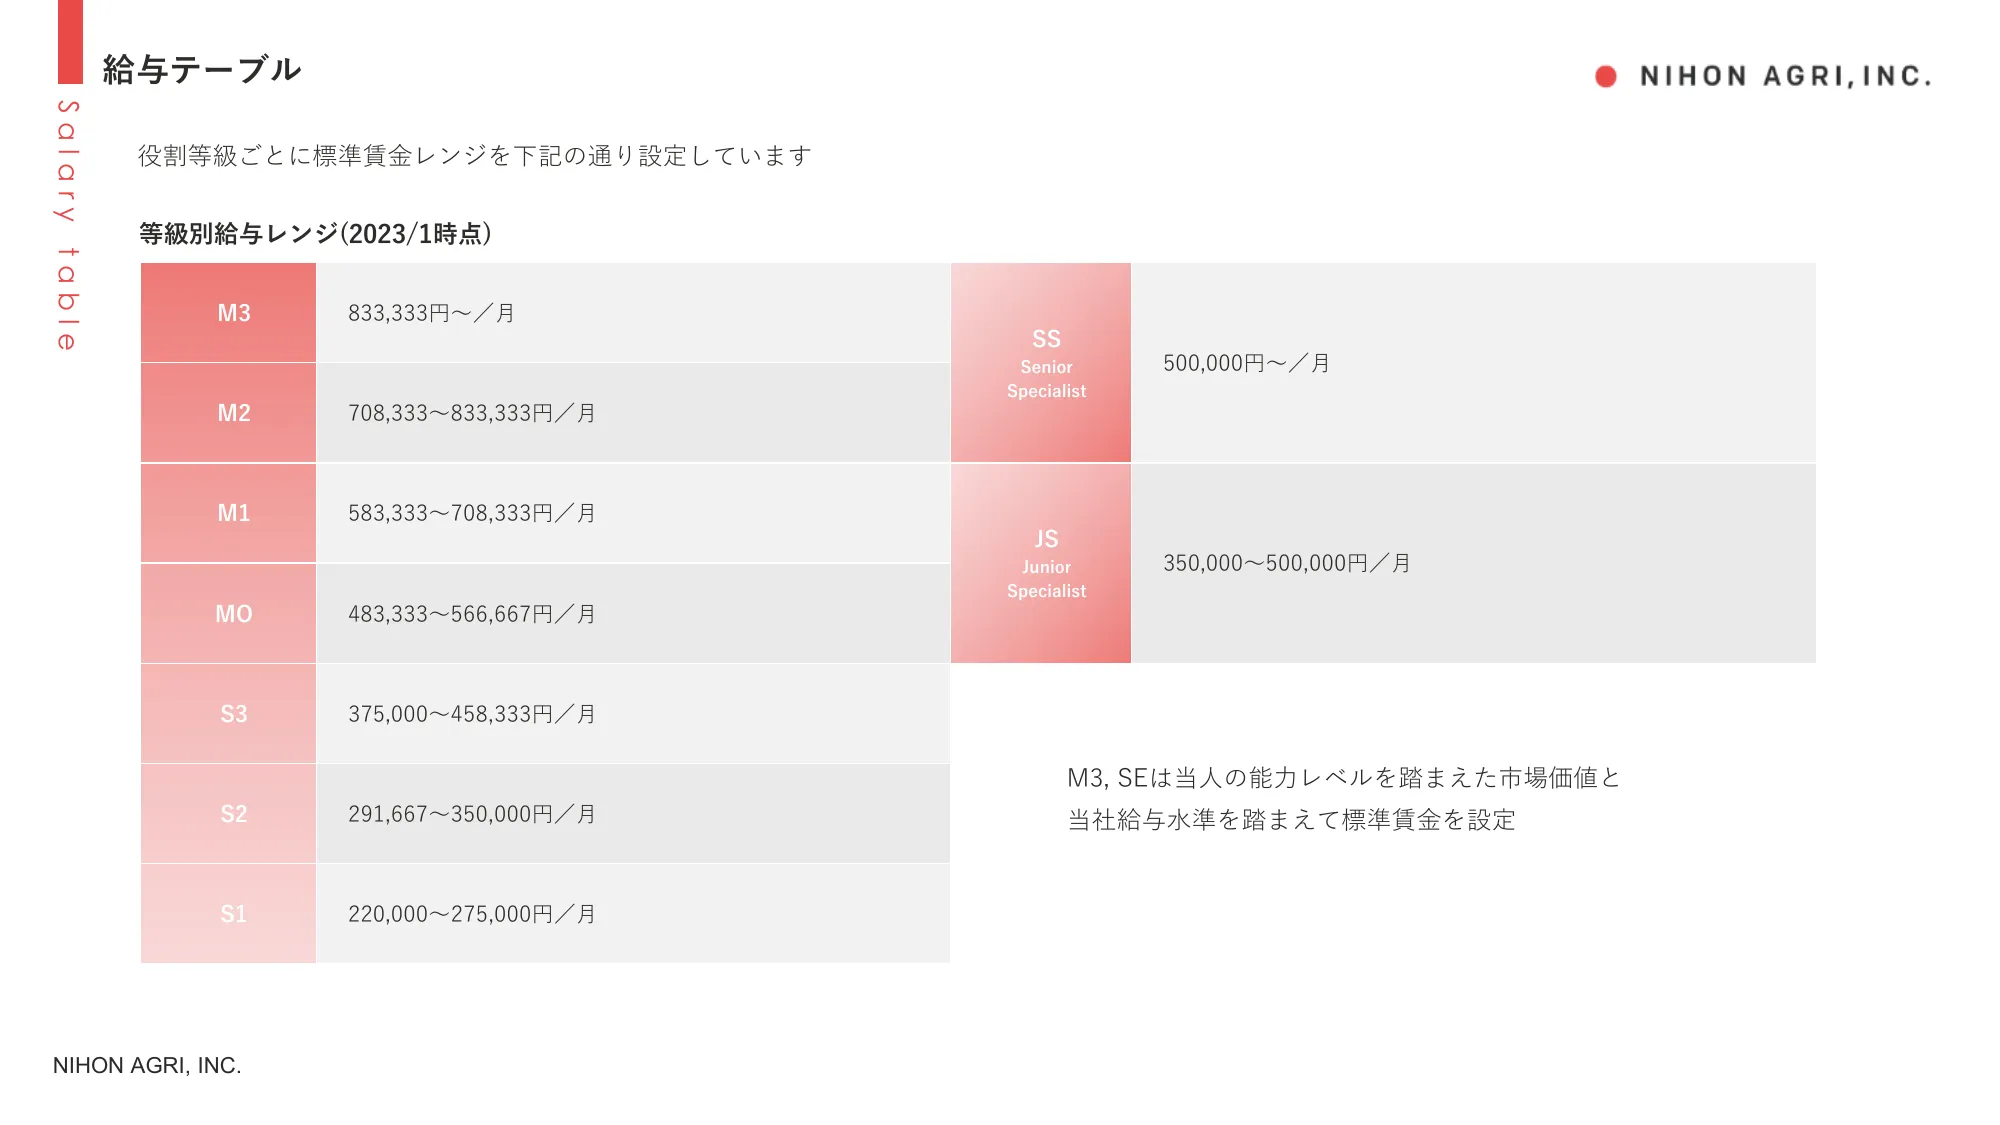Click the vertical Salary table label
This screenshot has height=1125, width=2000.
67,225
